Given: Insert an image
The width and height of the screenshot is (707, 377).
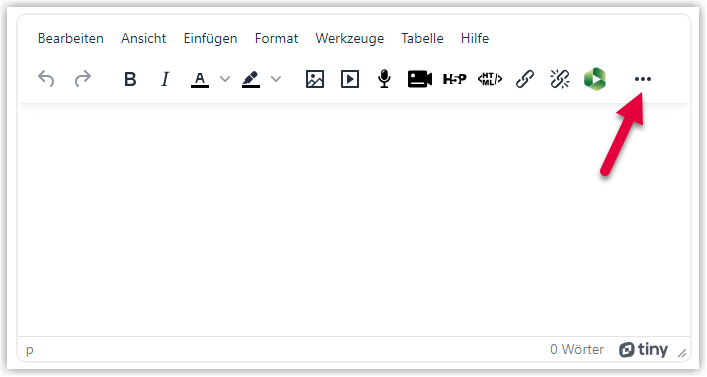Looking at the screenshot, I should tap(315, 79).
